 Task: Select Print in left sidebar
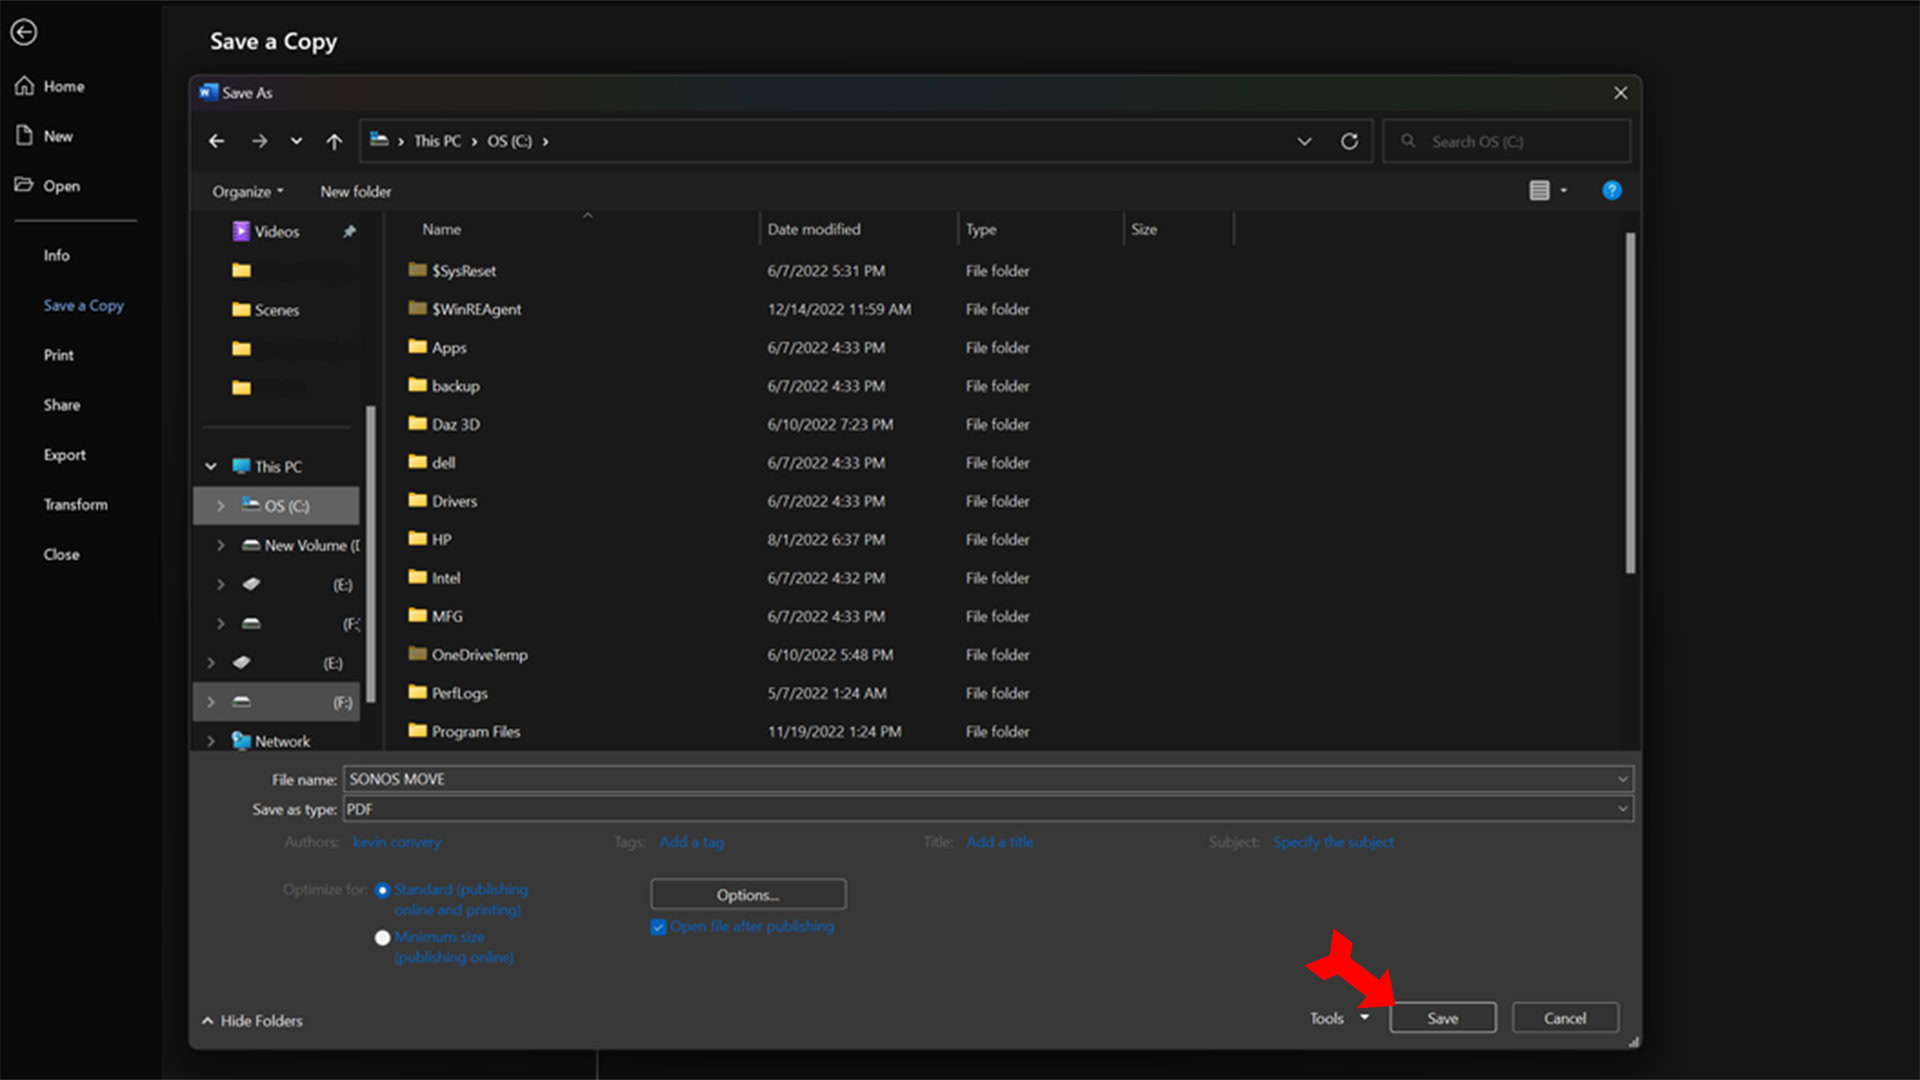point(59,355)
